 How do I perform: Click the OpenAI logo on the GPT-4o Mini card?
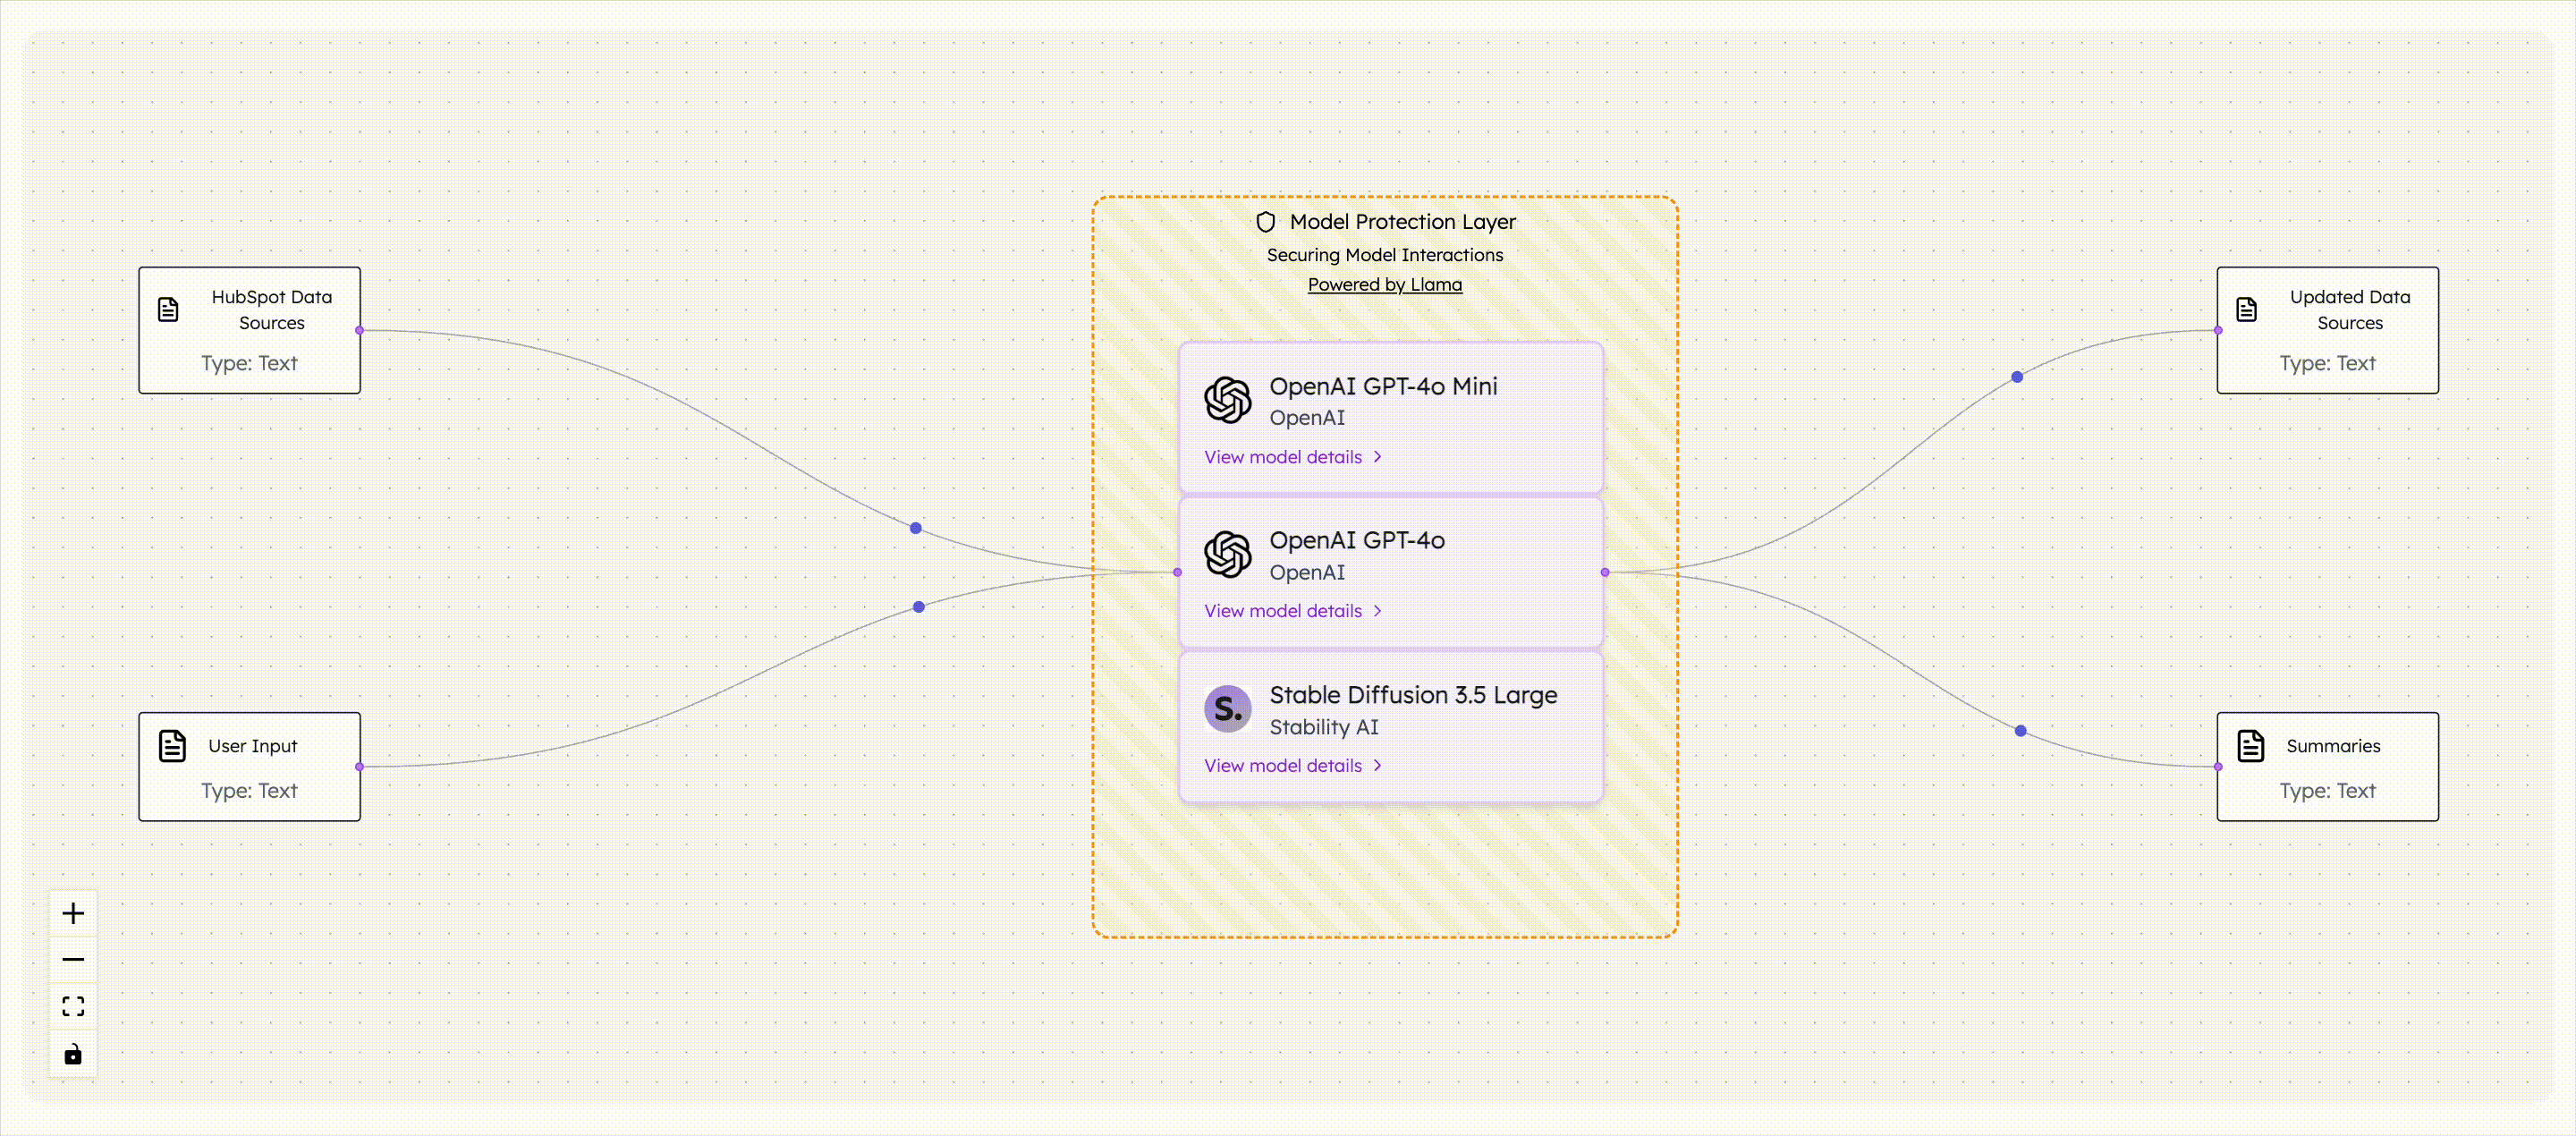(1227, 400)
